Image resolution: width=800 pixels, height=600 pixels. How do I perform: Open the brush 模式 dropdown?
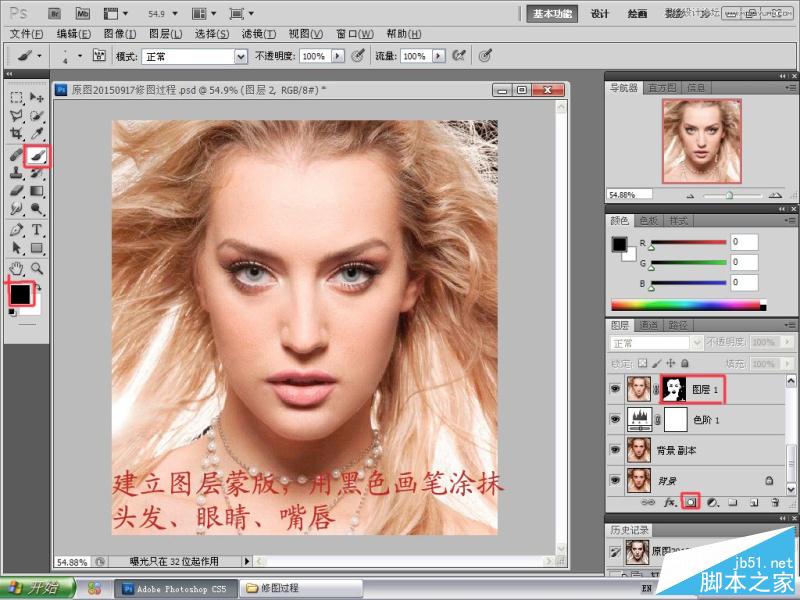[194, 57]
